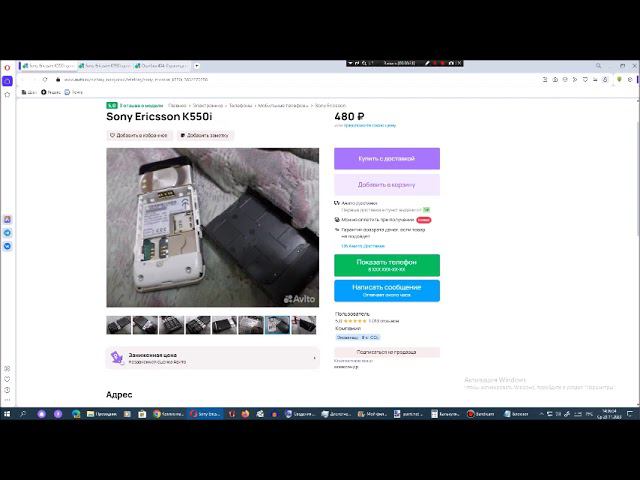Click the search icon at top of tab bar
The image size is (640, 480).
click(598, 66)
